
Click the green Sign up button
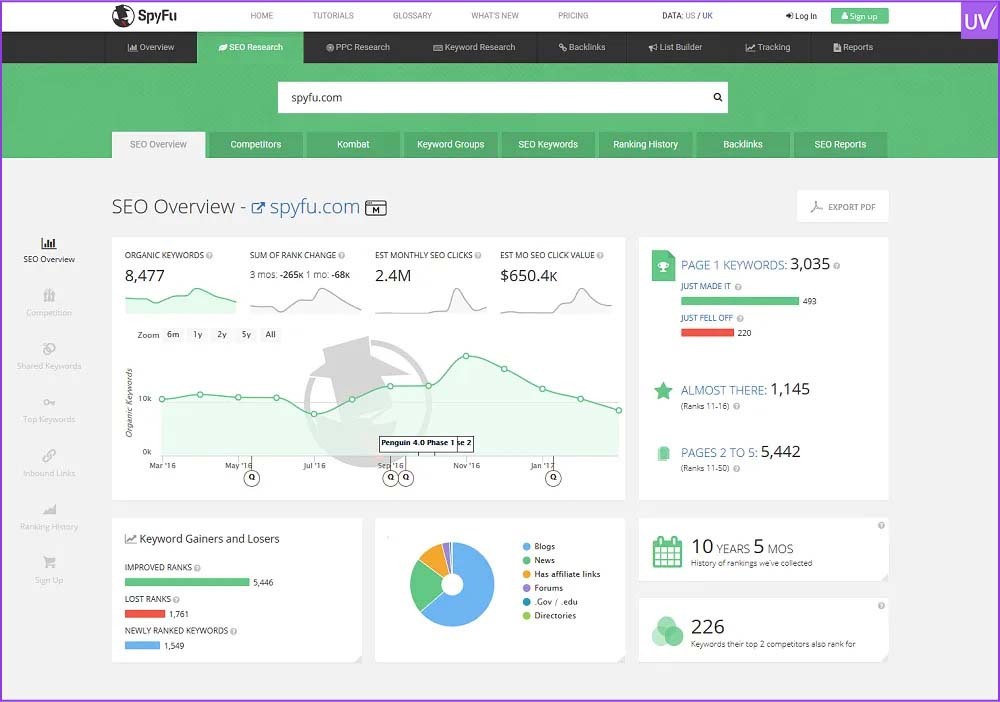point(859,16)
